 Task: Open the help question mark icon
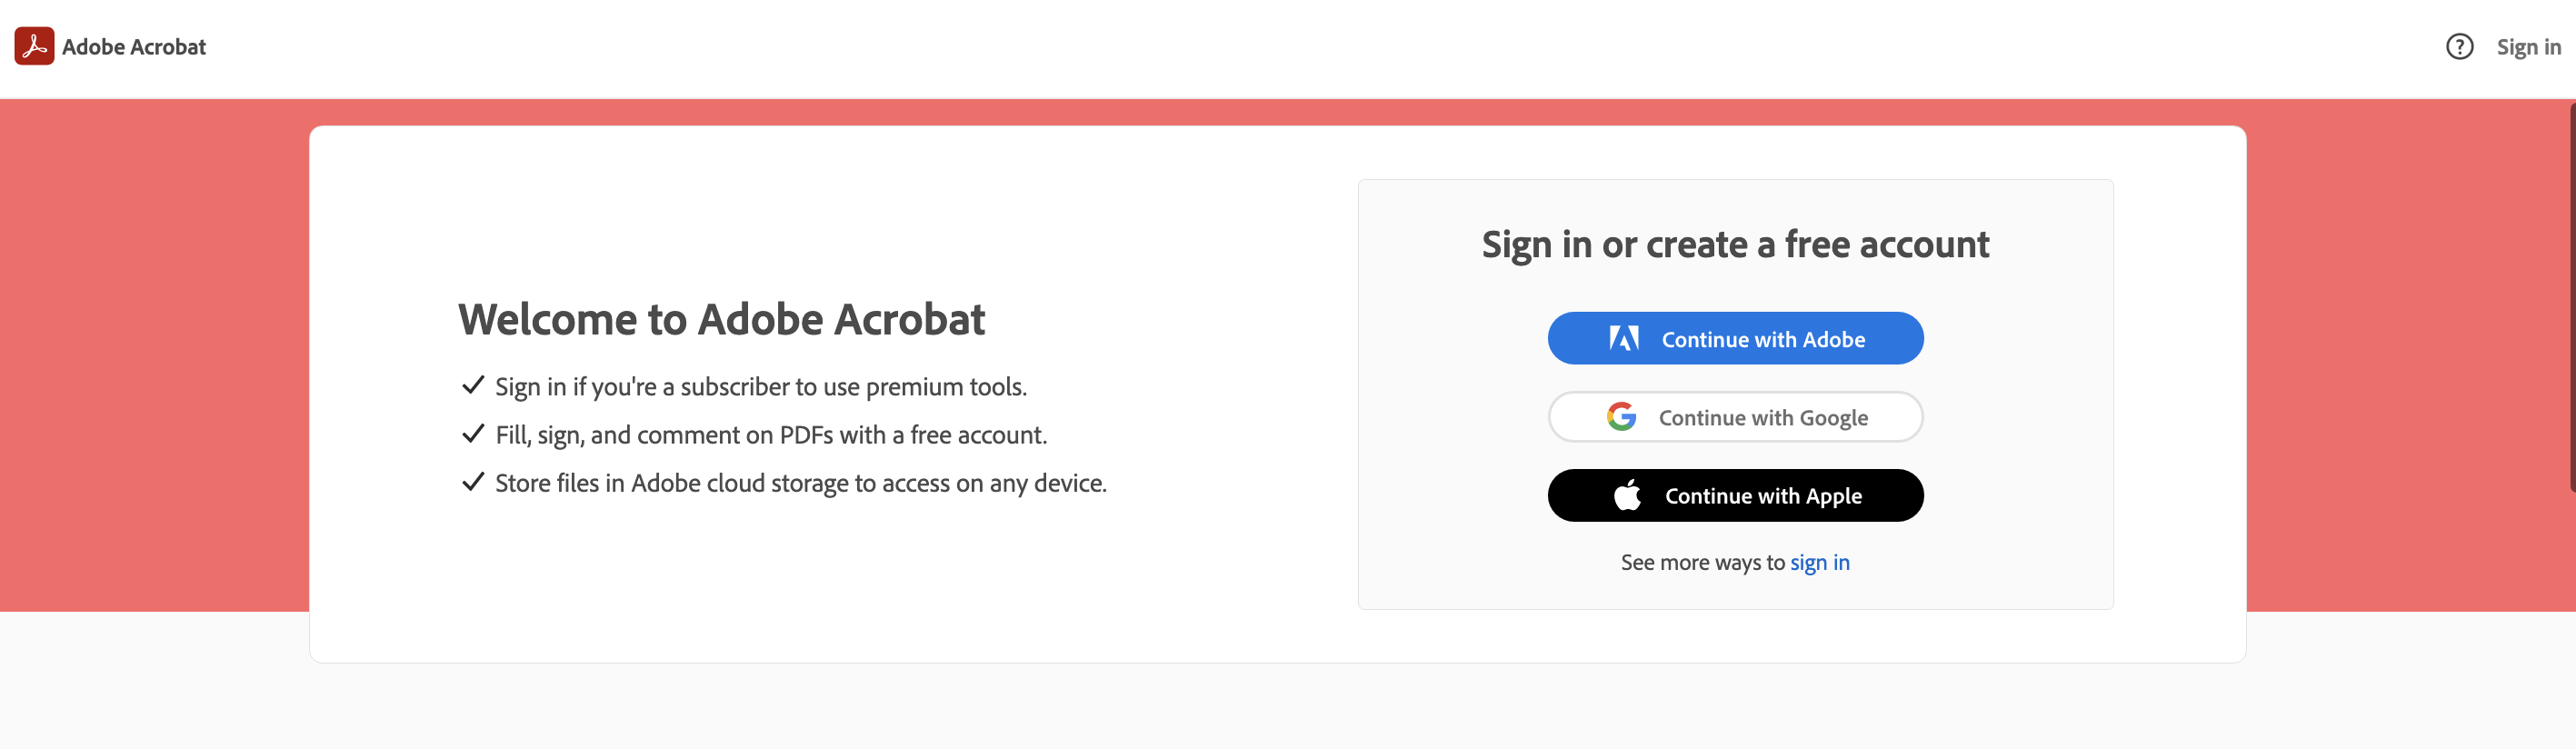coord(2459,47)
